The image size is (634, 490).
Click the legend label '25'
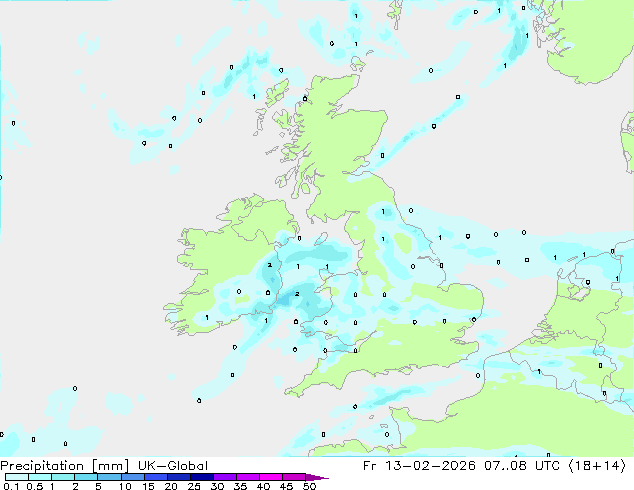point(194,486)
